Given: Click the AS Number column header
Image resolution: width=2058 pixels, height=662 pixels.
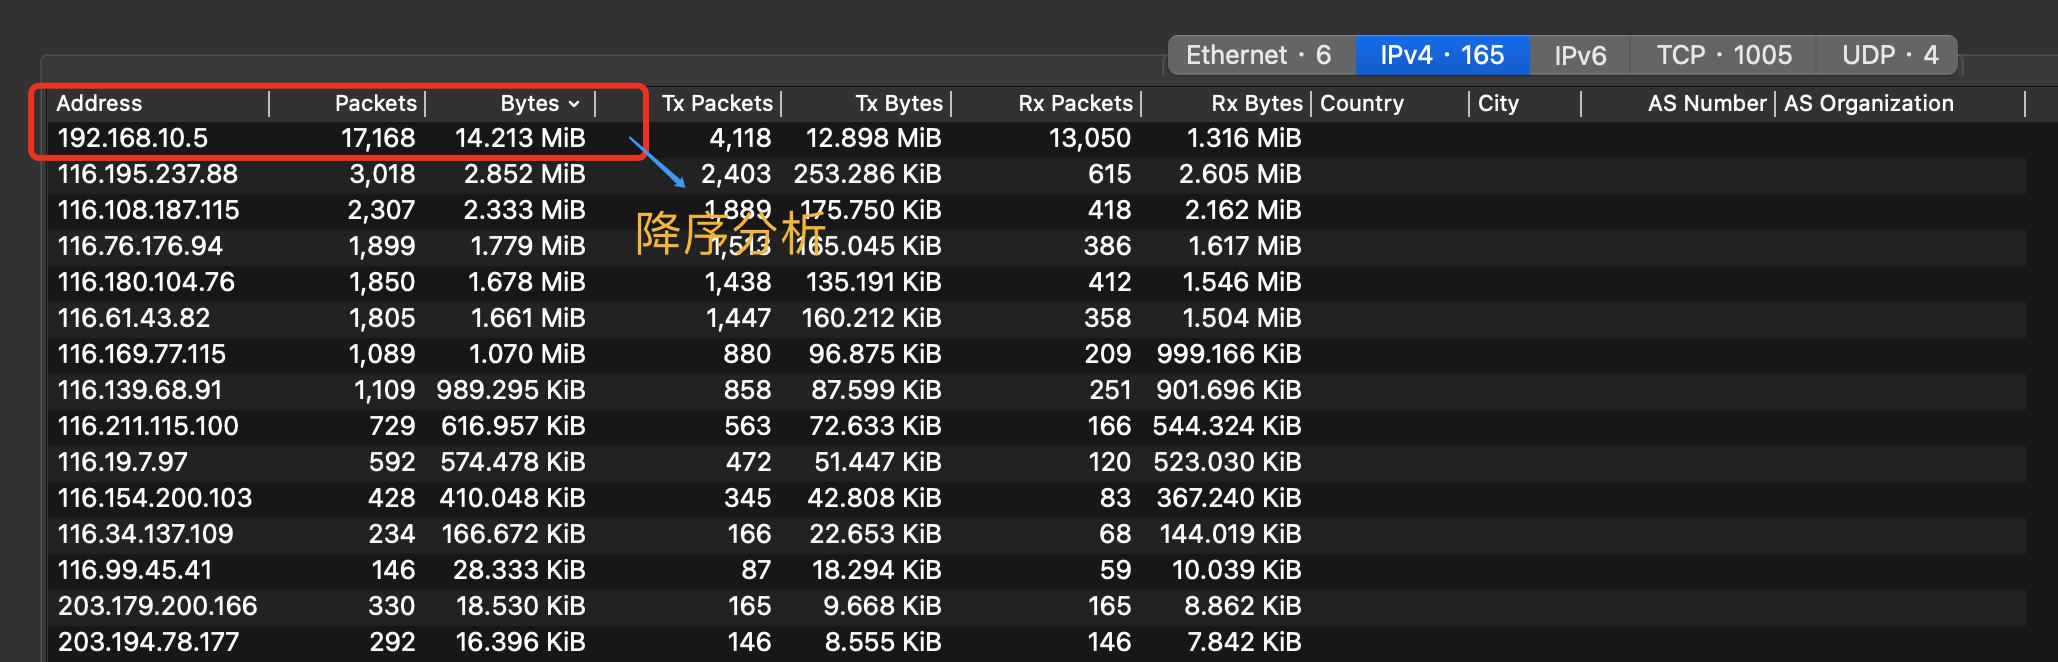Looking at the screenshot, I should (x=1706, y=103).
